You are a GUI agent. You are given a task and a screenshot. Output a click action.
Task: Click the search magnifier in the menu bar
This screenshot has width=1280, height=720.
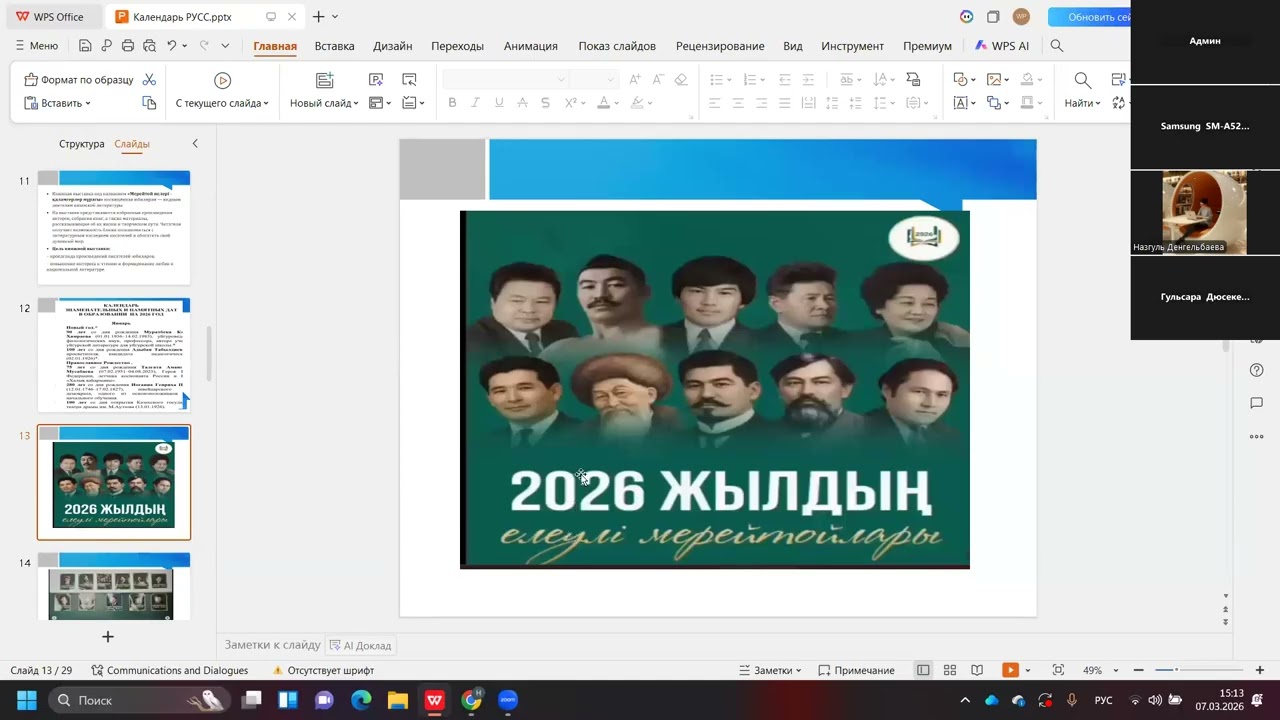coord(1057,46)
